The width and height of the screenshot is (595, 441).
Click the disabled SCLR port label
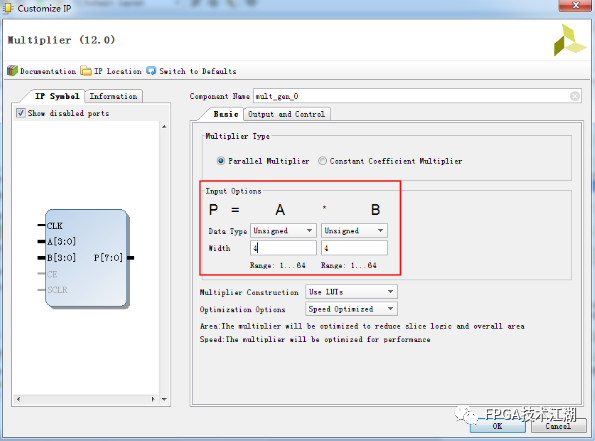pyautogui.click(x=57, y=290)
